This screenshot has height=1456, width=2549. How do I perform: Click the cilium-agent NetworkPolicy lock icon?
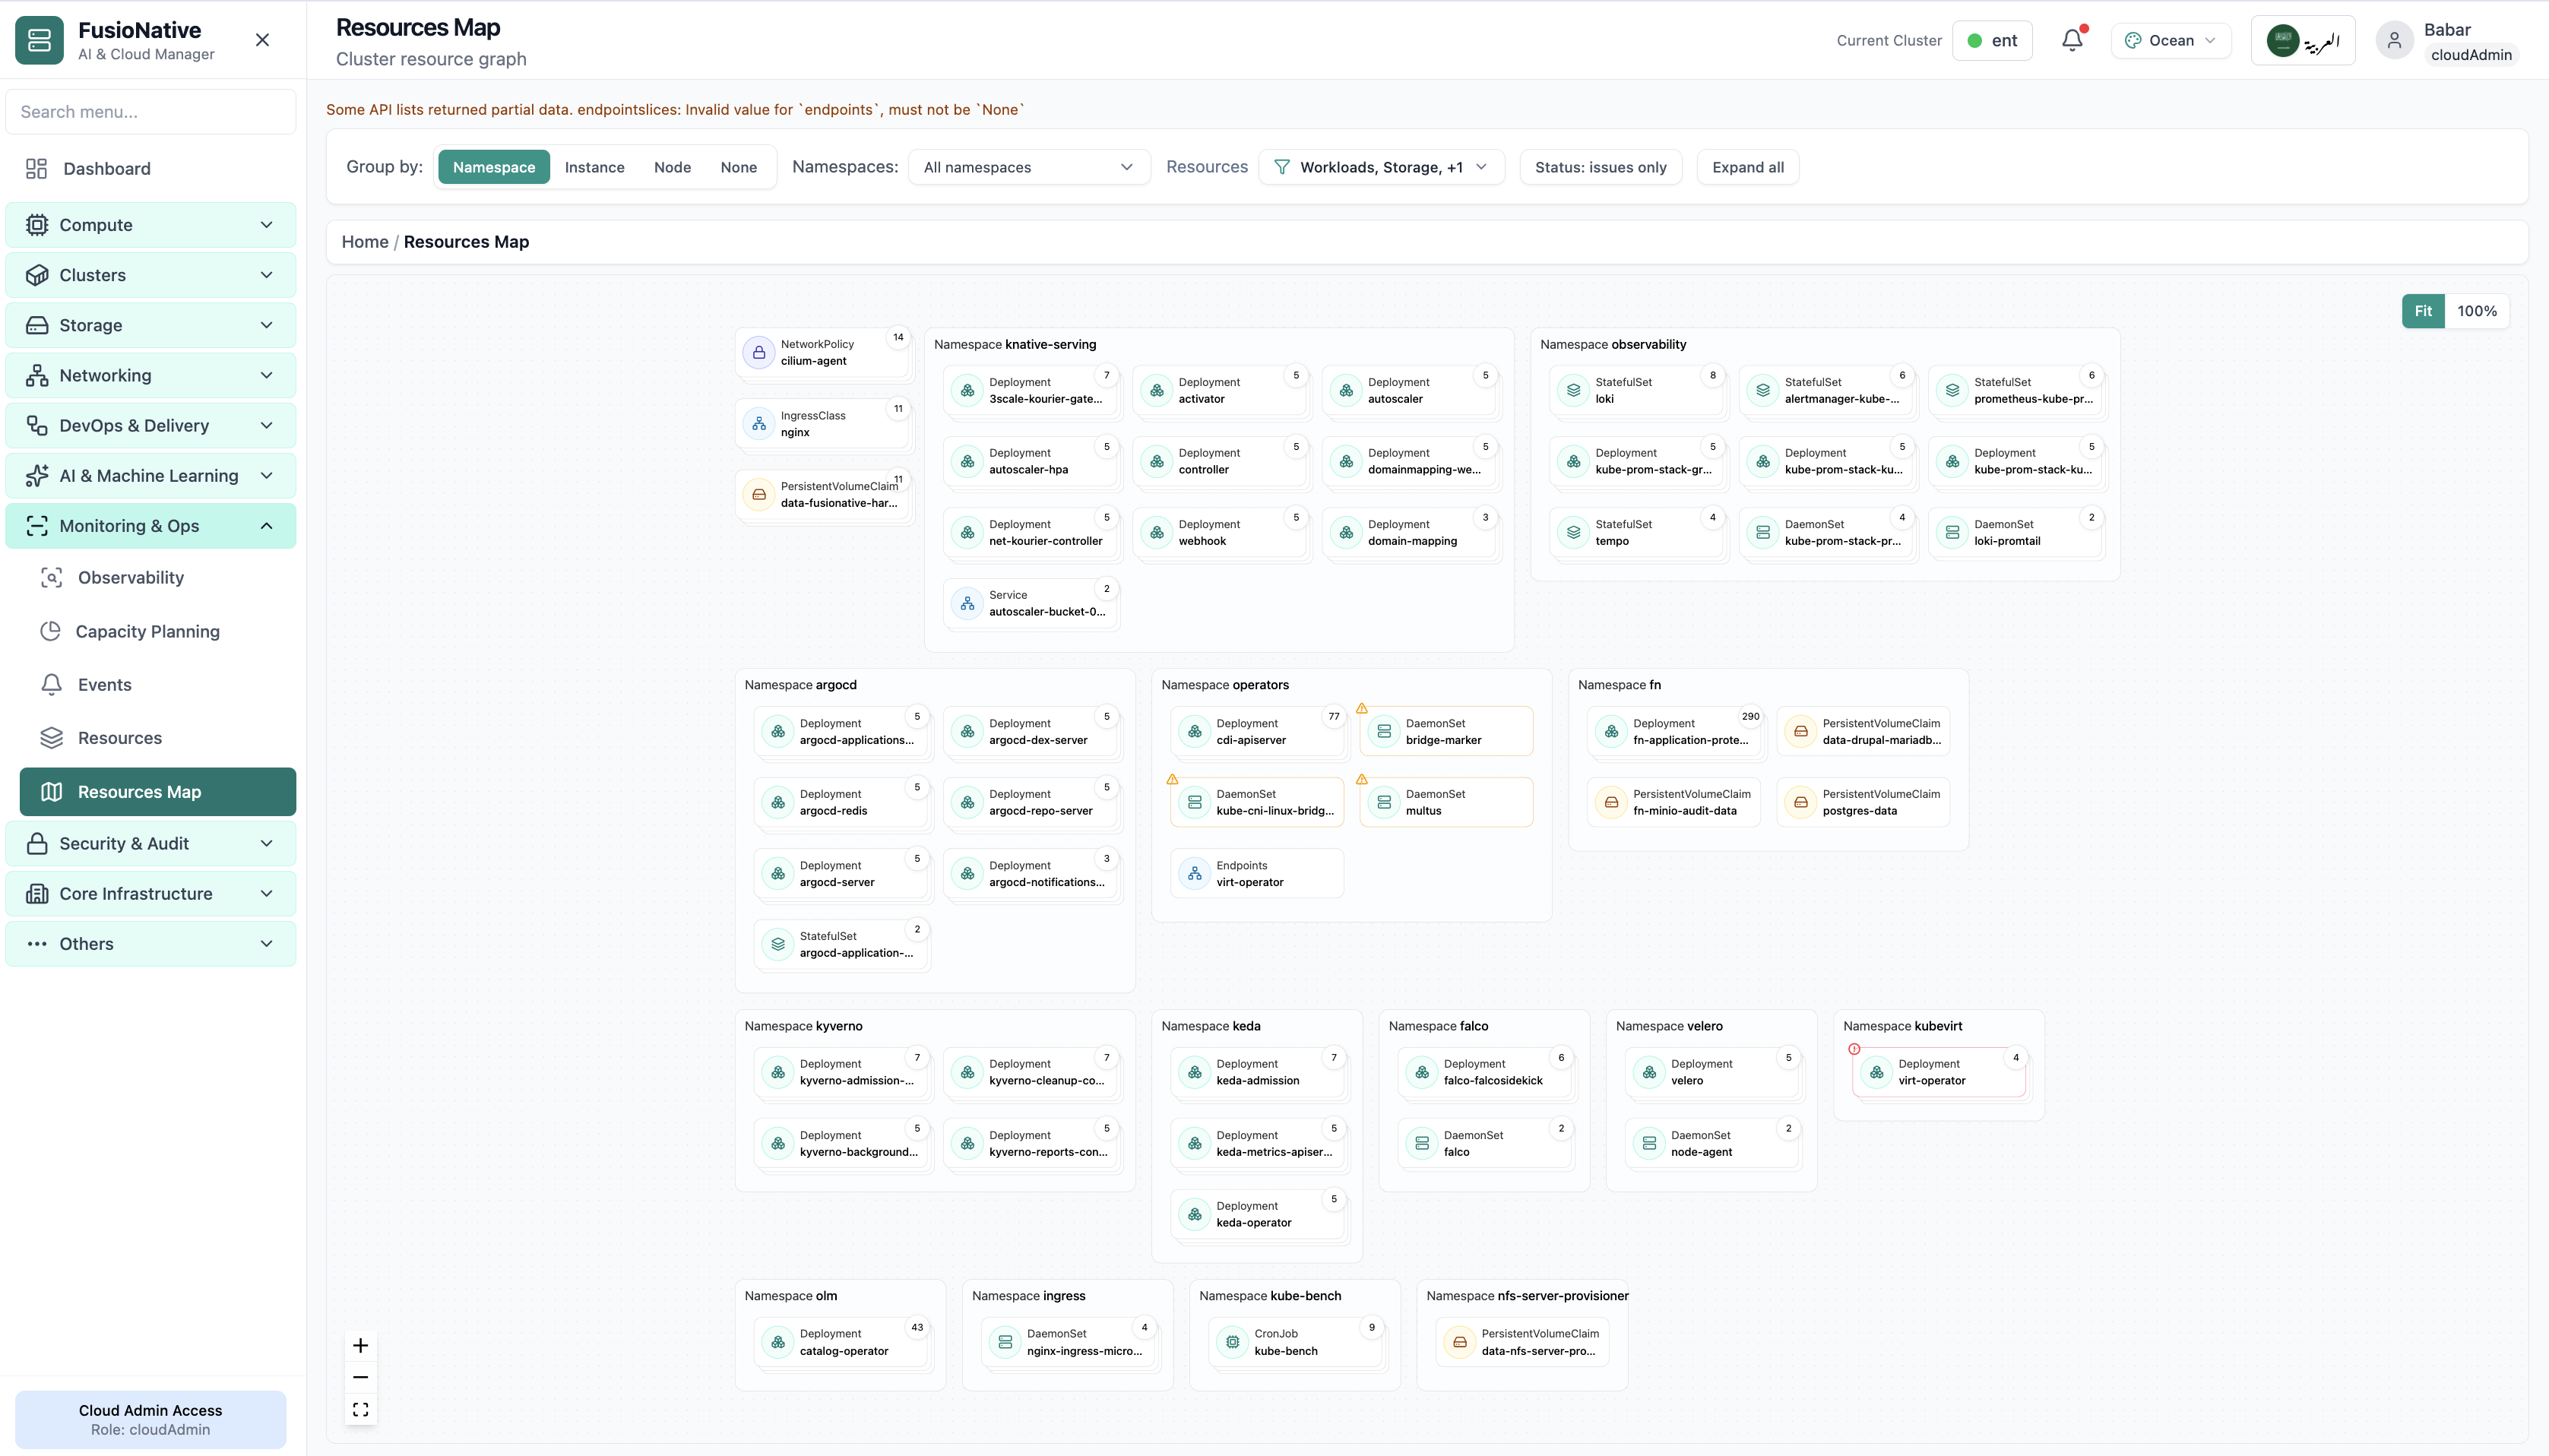pyautogui.click(x=759, y=352)
